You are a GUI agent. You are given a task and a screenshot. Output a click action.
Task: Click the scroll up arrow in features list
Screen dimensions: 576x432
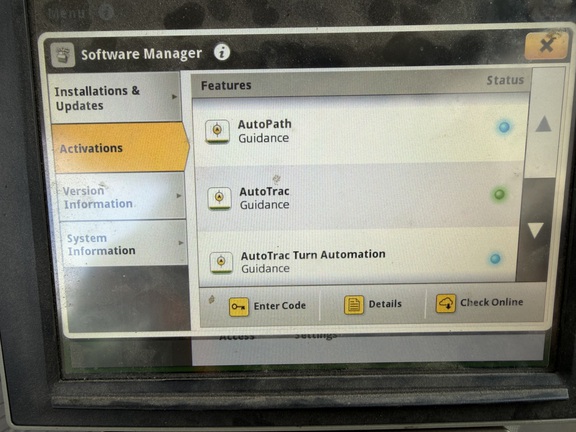pyautogui.click(x=544, y=124)
